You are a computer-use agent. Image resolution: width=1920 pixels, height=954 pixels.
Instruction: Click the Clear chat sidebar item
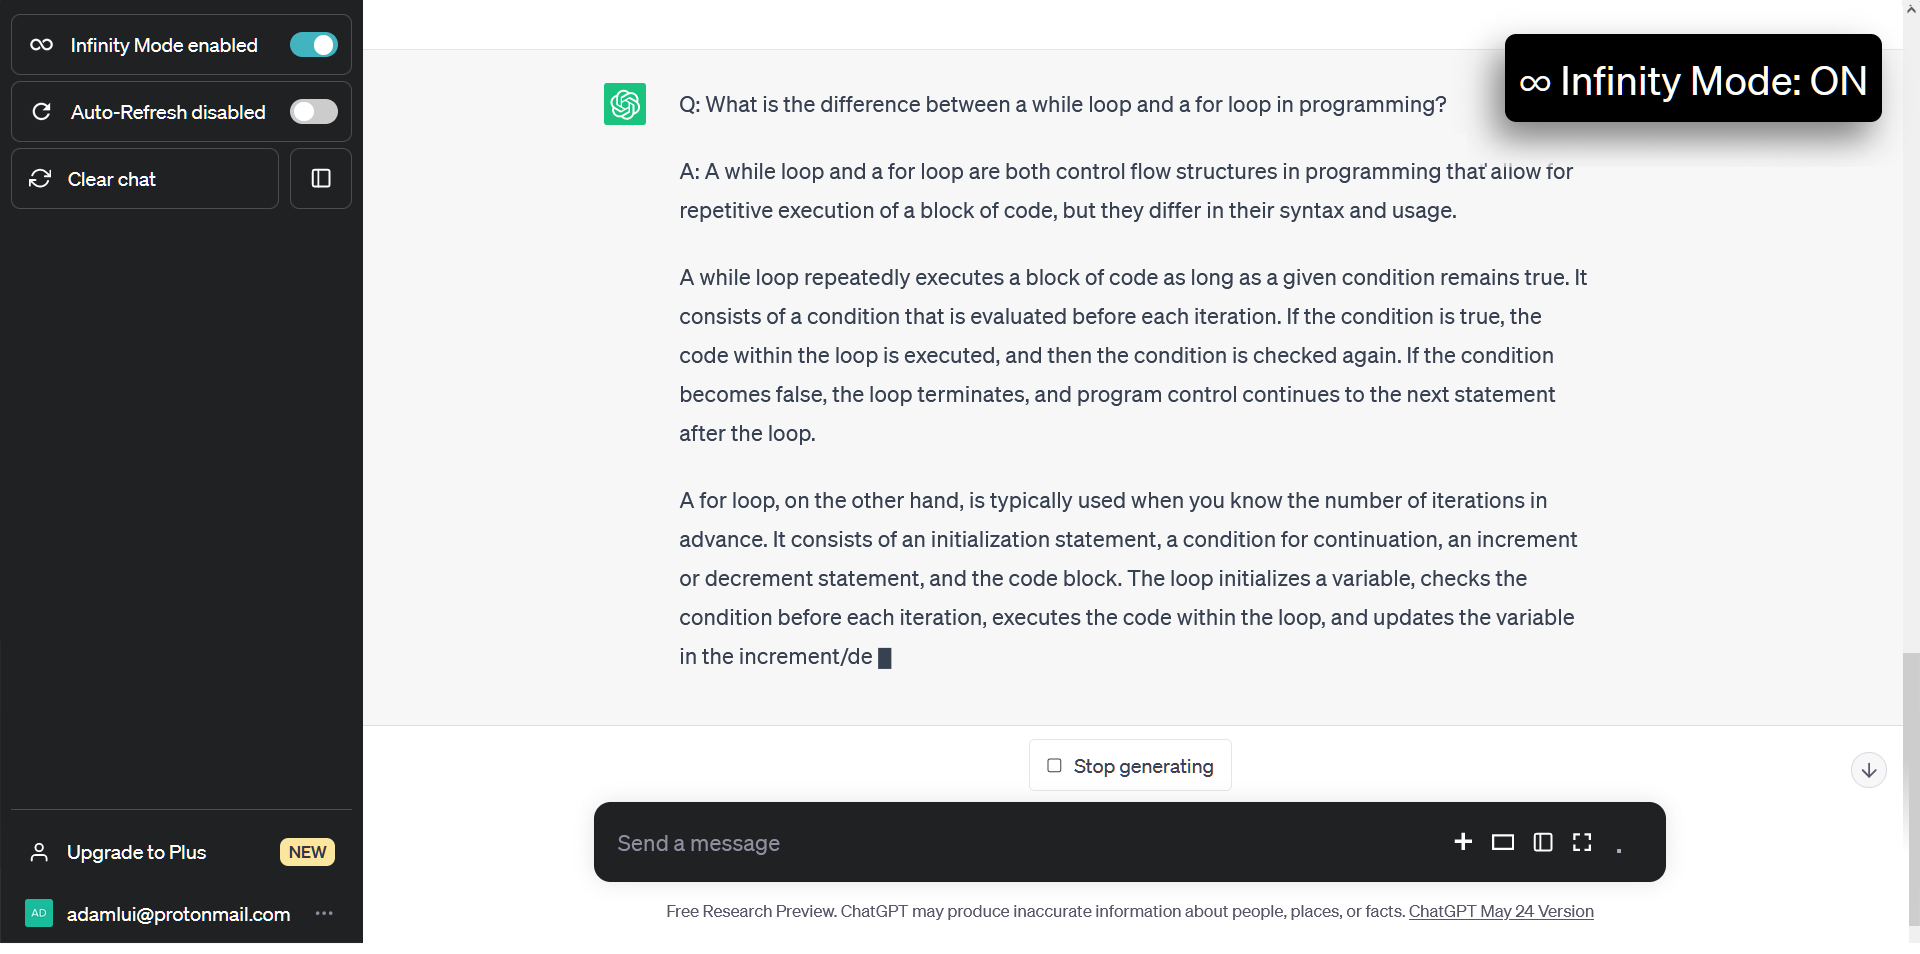pyautogui.click(x=145, y=179)
